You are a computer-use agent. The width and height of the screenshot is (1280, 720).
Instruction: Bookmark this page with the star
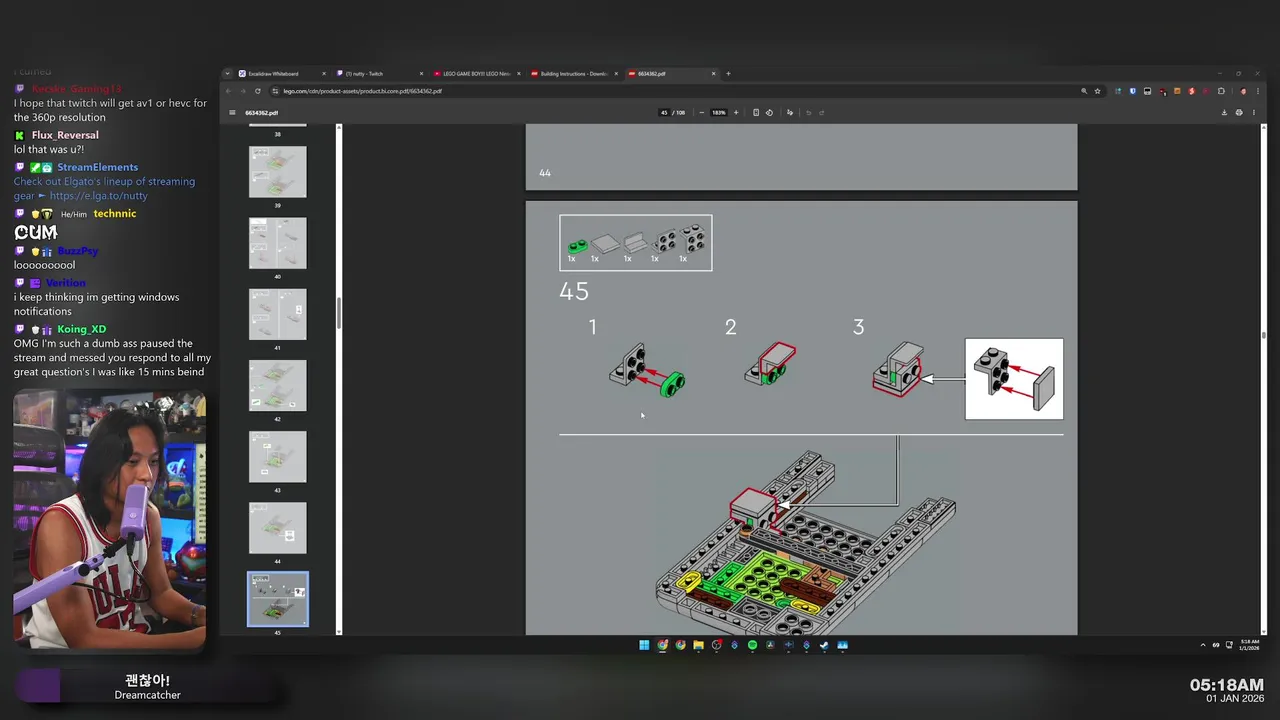coord(1098,91)
